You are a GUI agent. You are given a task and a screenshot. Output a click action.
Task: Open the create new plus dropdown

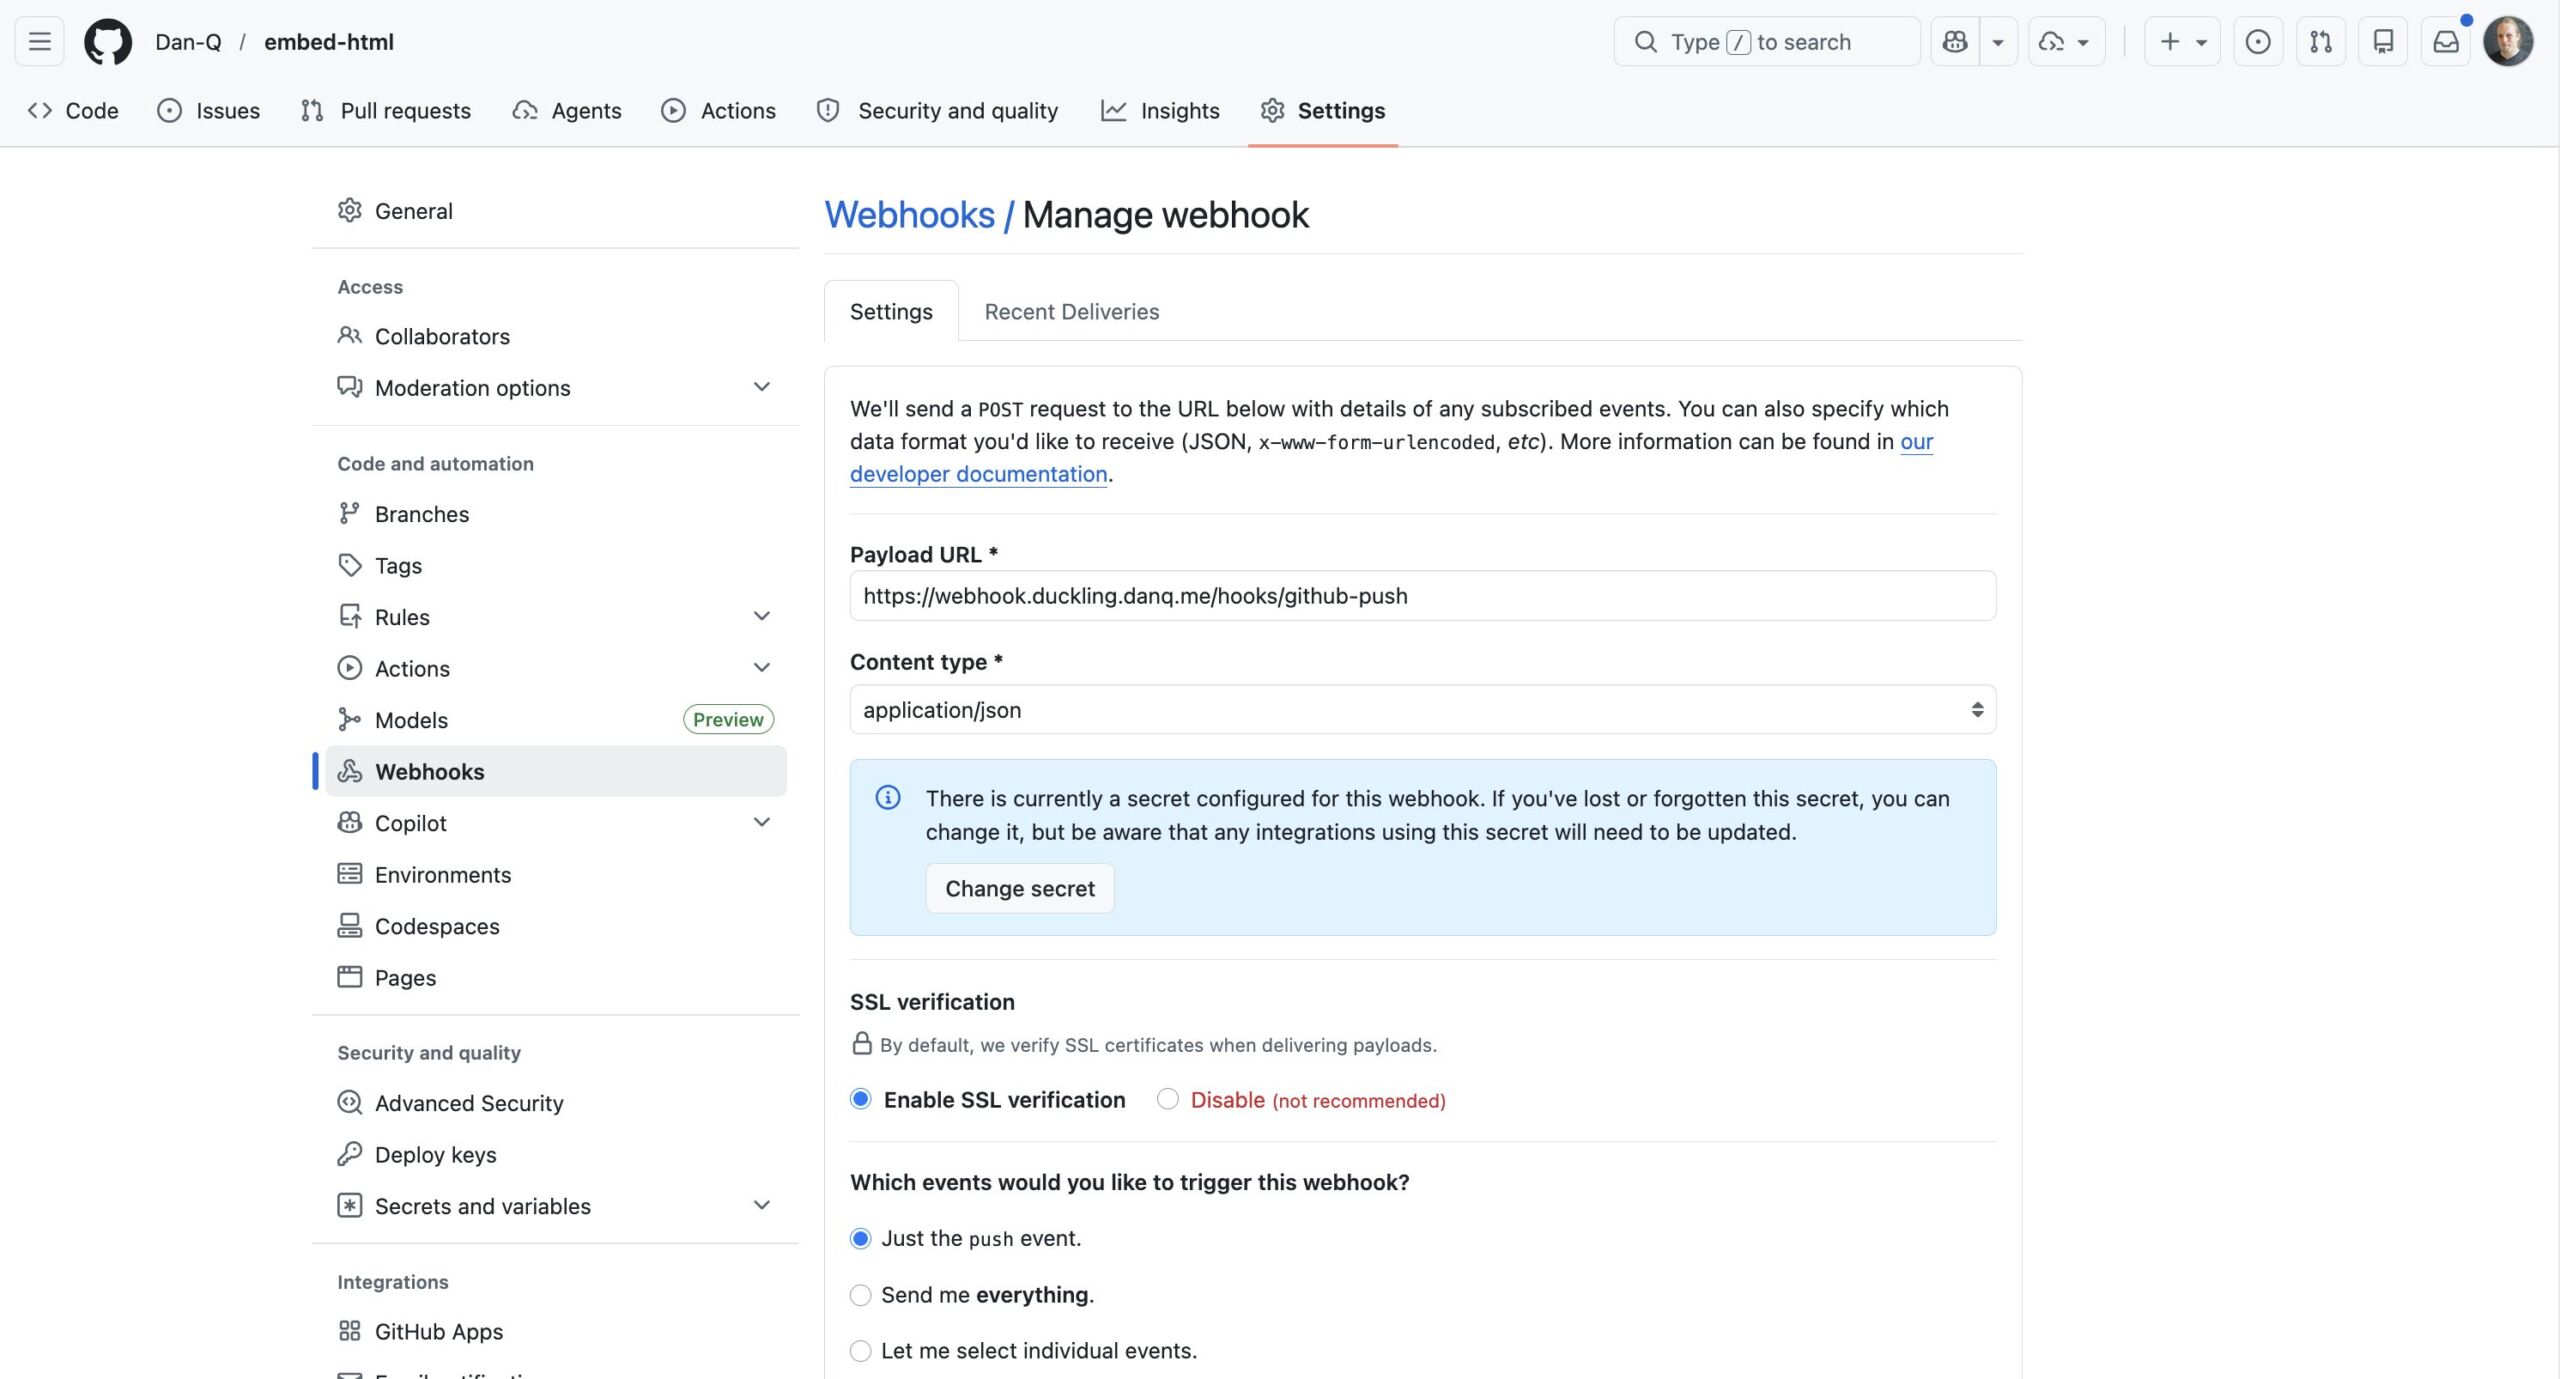[2182, 41]
